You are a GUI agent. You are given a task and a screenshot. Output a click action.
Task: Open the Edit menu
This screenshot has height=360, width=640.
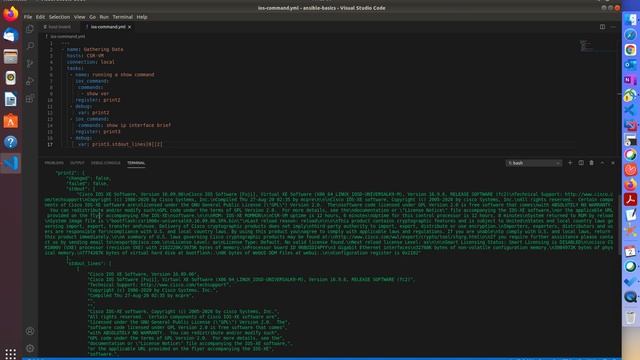pos(40,17)
